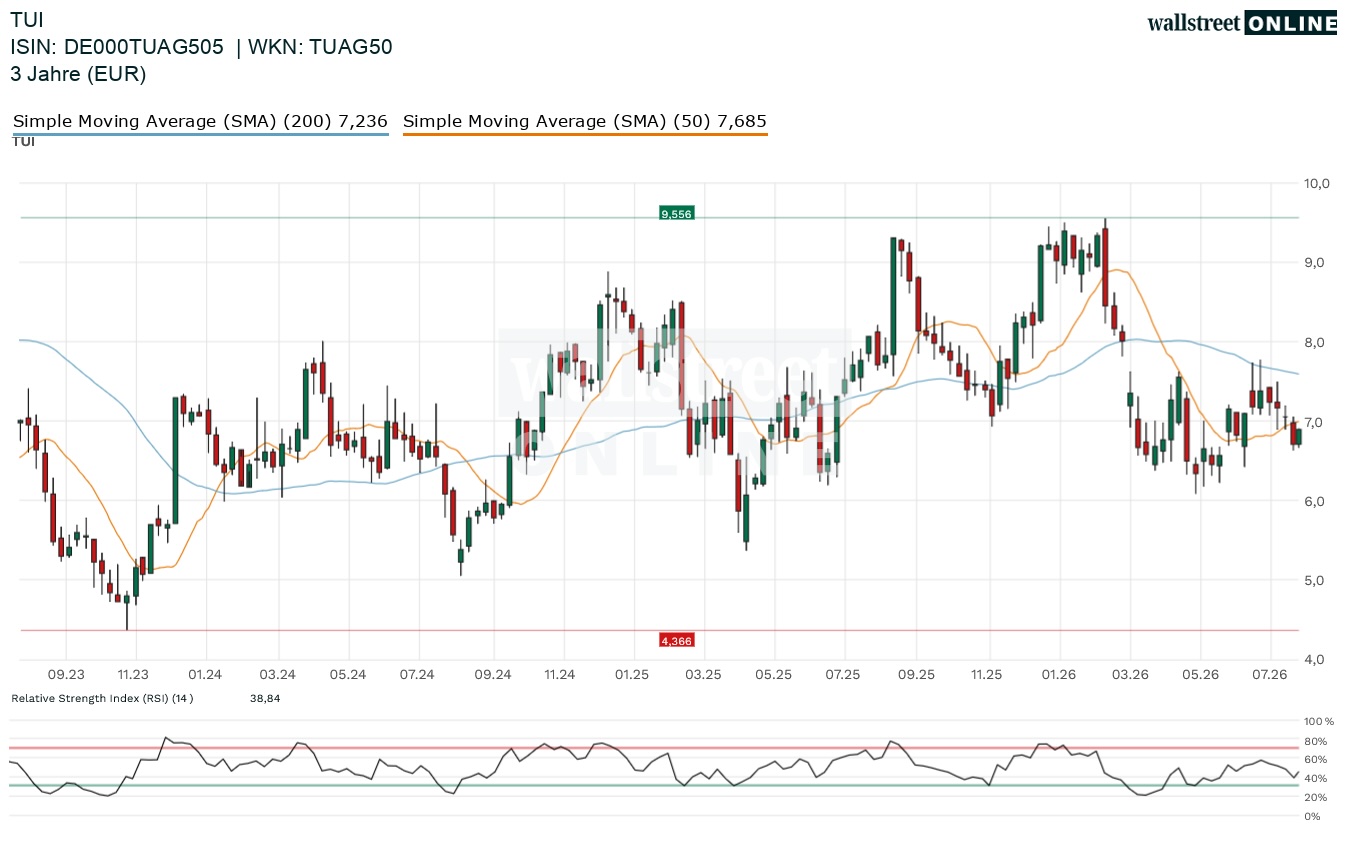Click the 03.25 date axis label
The height and width of the screenshot is (843, 1349).
pos(703,675)
